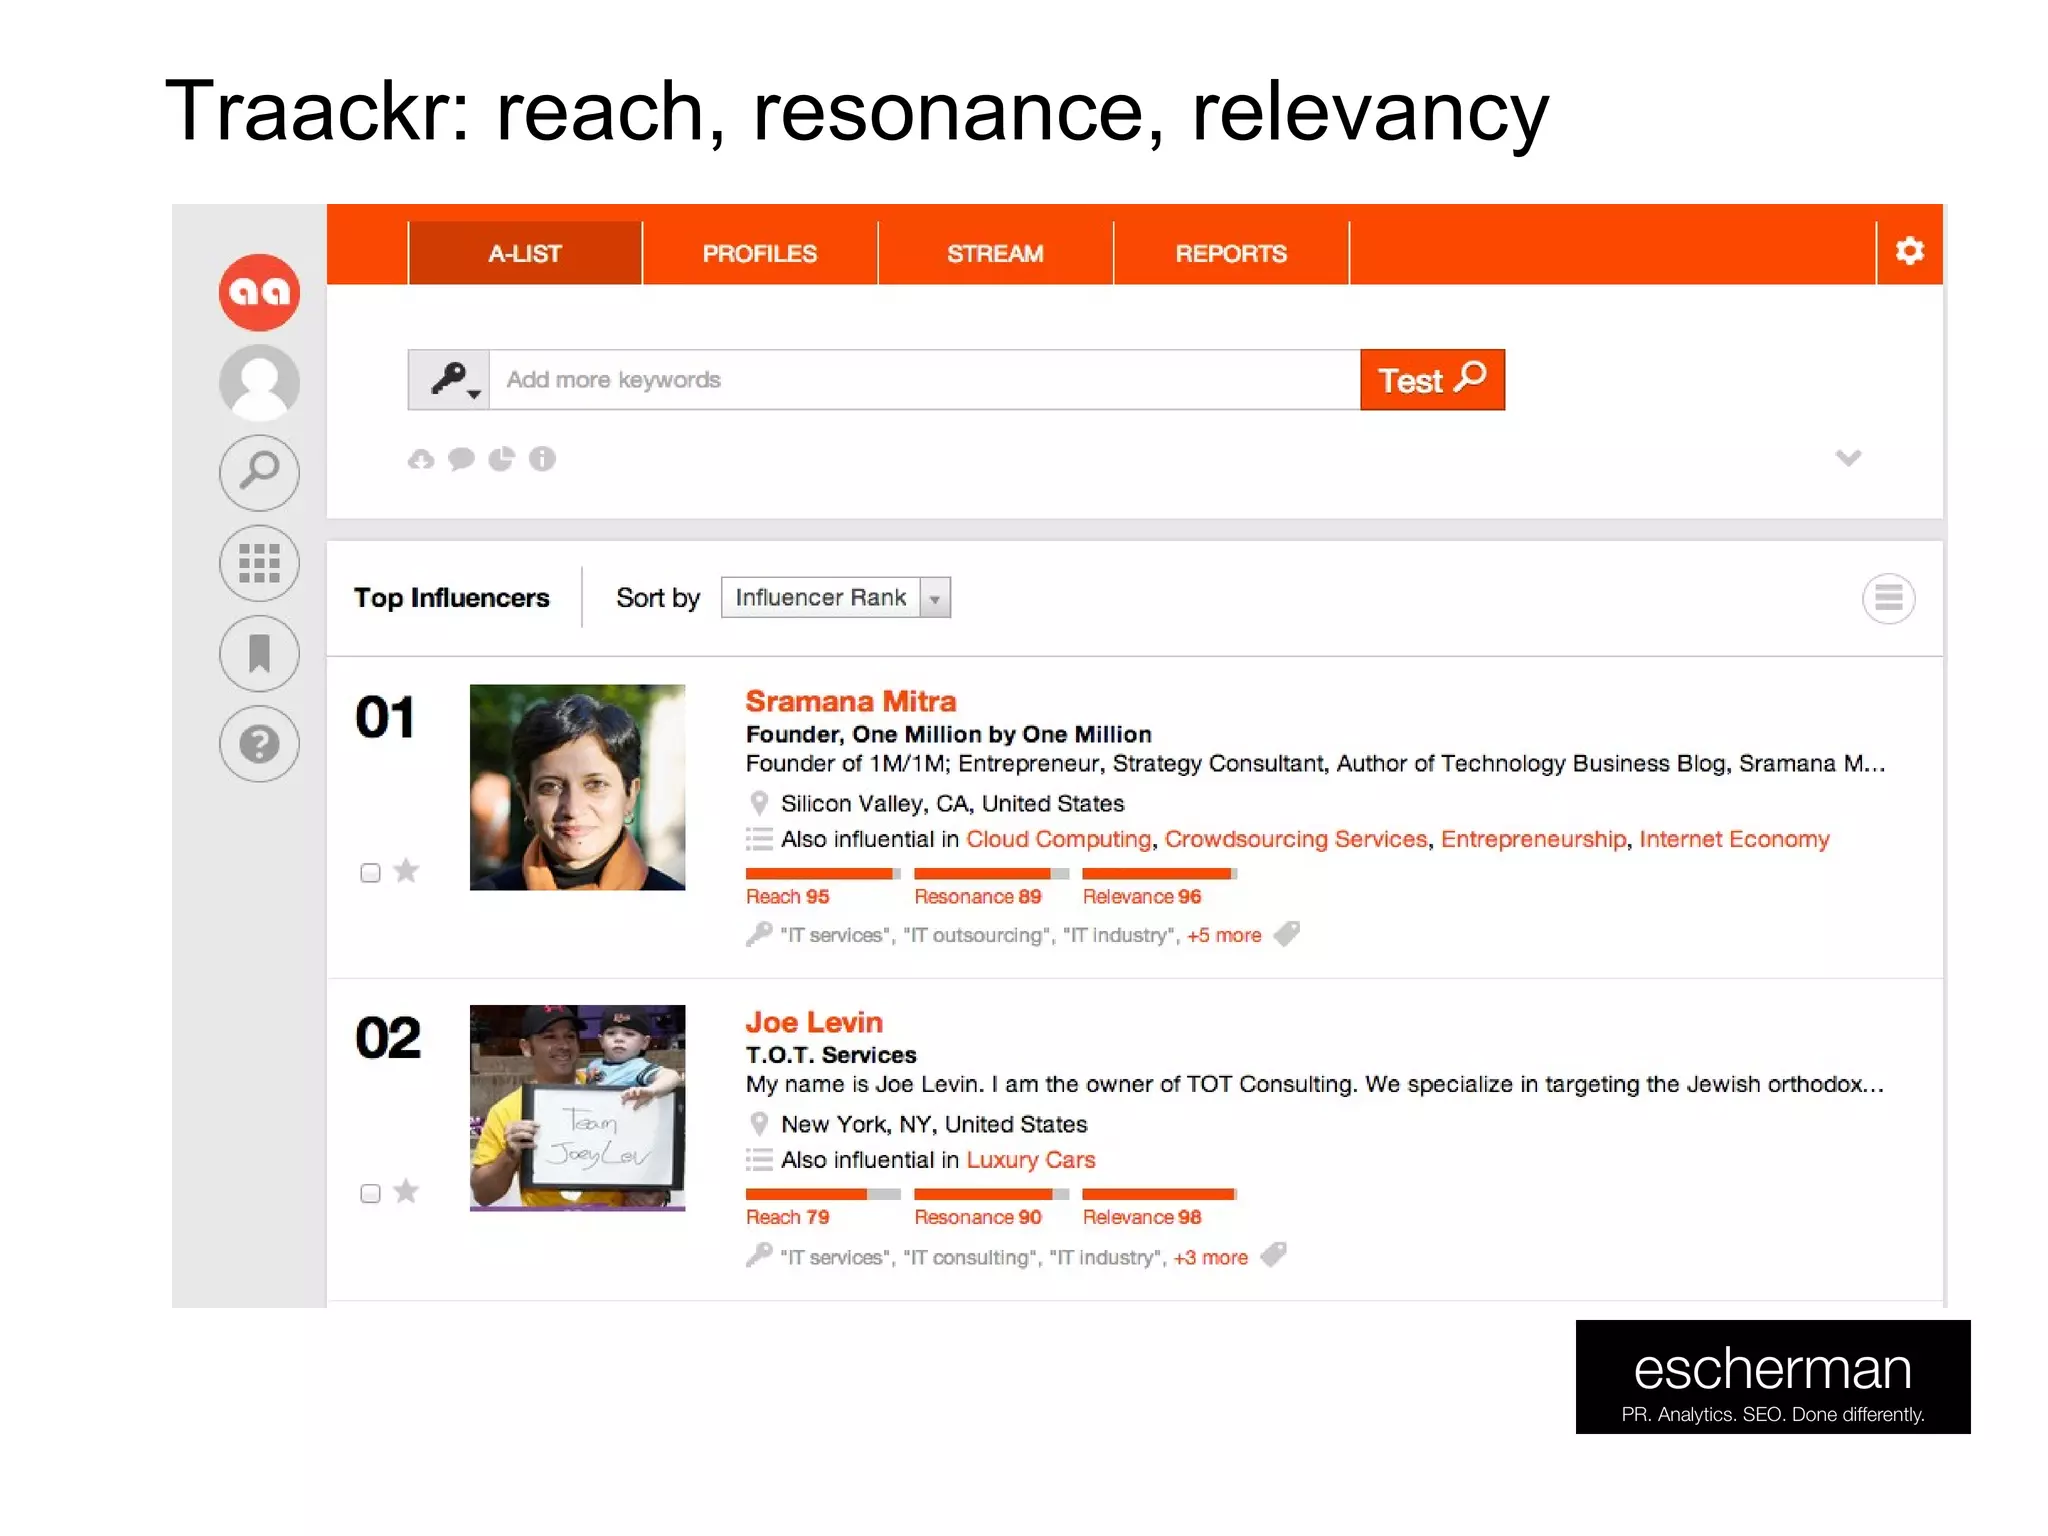Click the tag icon after Sramana Mitra keywords

(1287, 934)
